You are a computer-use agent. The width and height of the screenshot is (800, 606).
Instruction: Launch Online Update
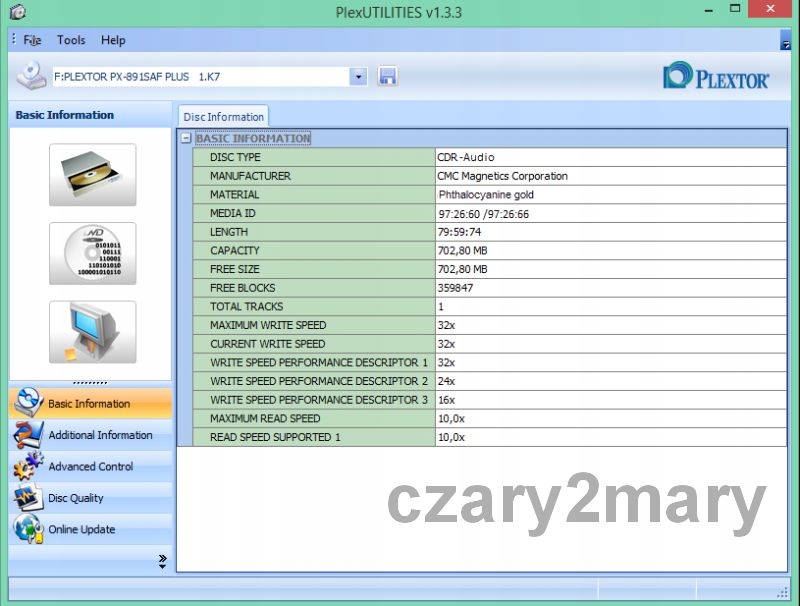click(x=81, y=530)
